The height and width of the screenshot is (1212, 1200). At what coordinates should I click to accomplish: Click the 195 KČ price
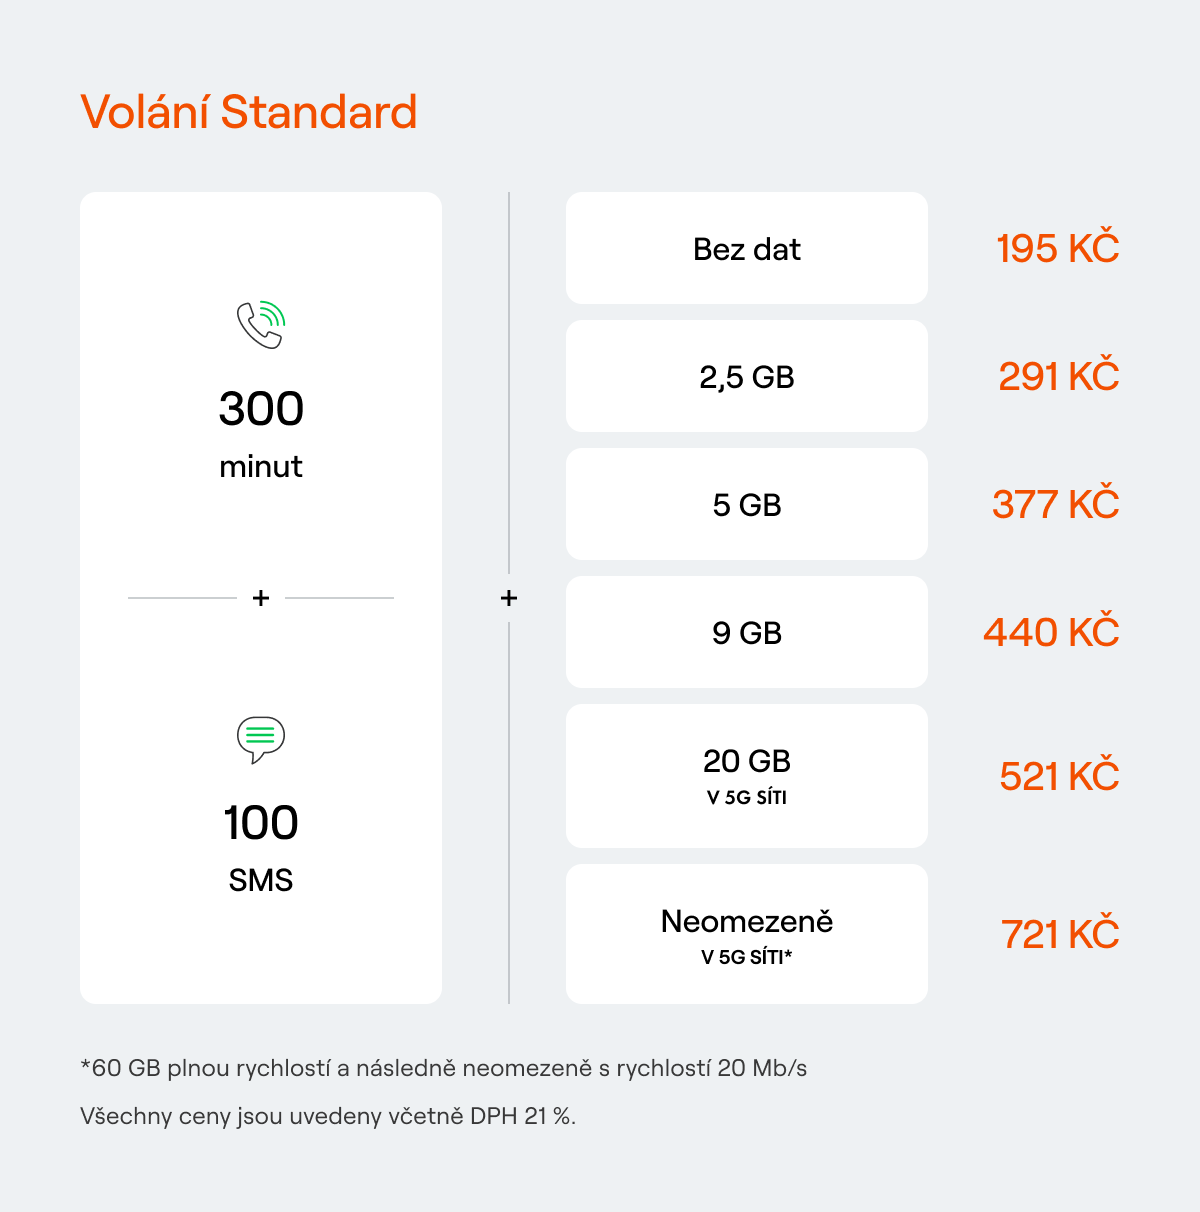1057,248
